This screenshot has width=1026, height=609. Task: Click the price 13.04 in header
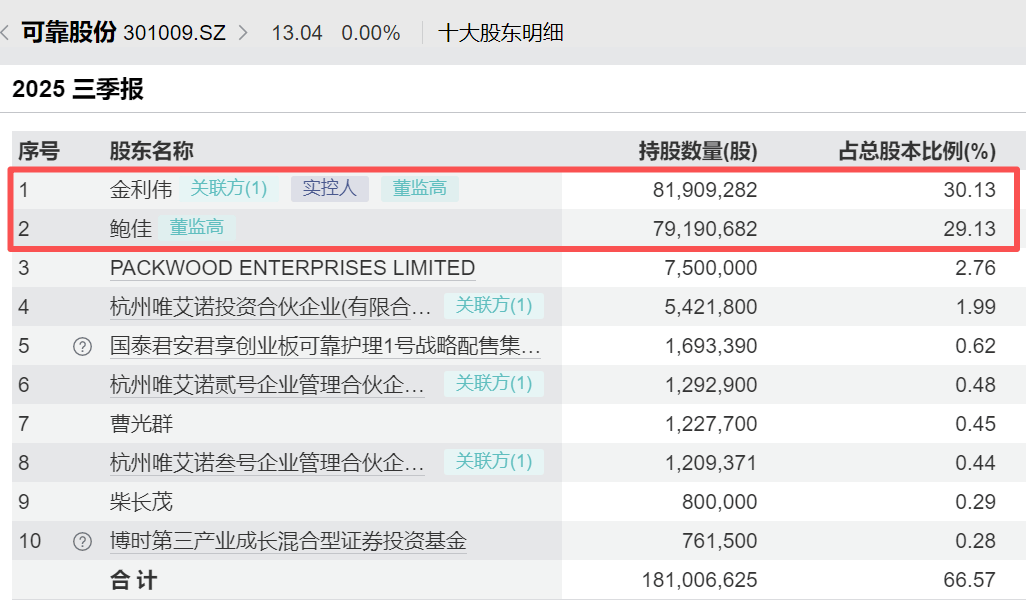(x=297, y=33)
